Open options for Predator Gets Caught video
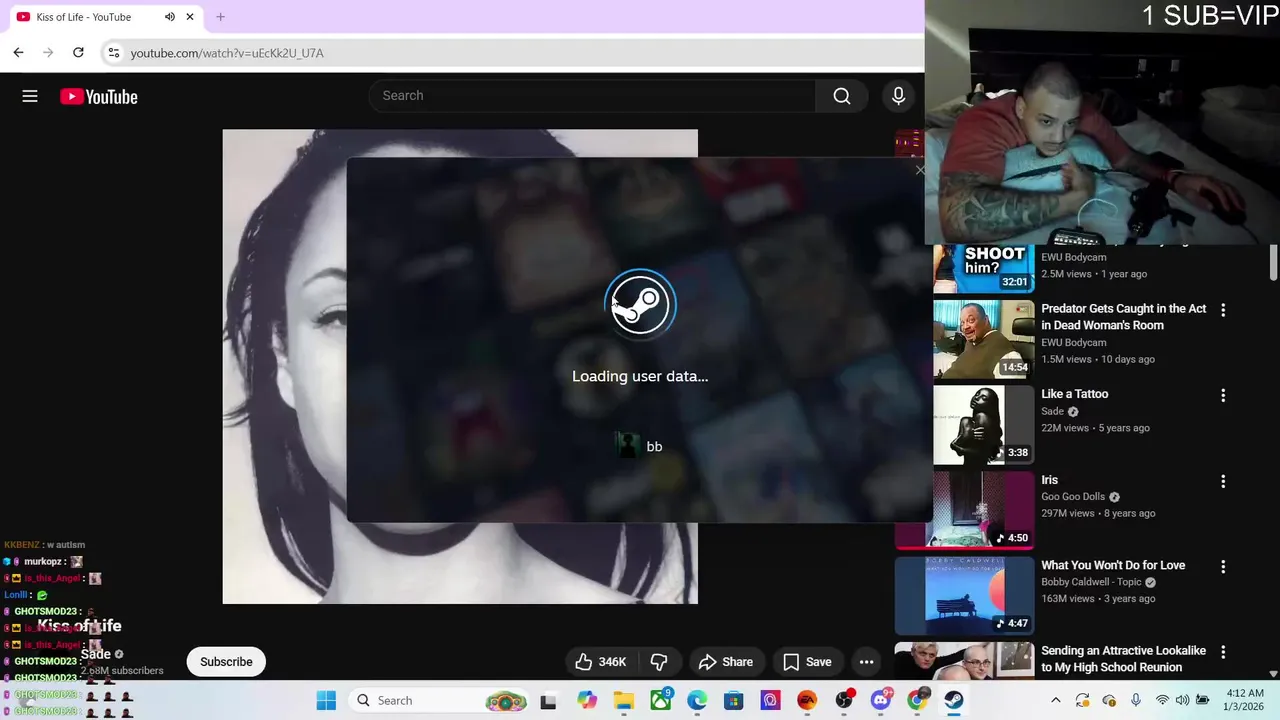 [x=1222, y=310]
